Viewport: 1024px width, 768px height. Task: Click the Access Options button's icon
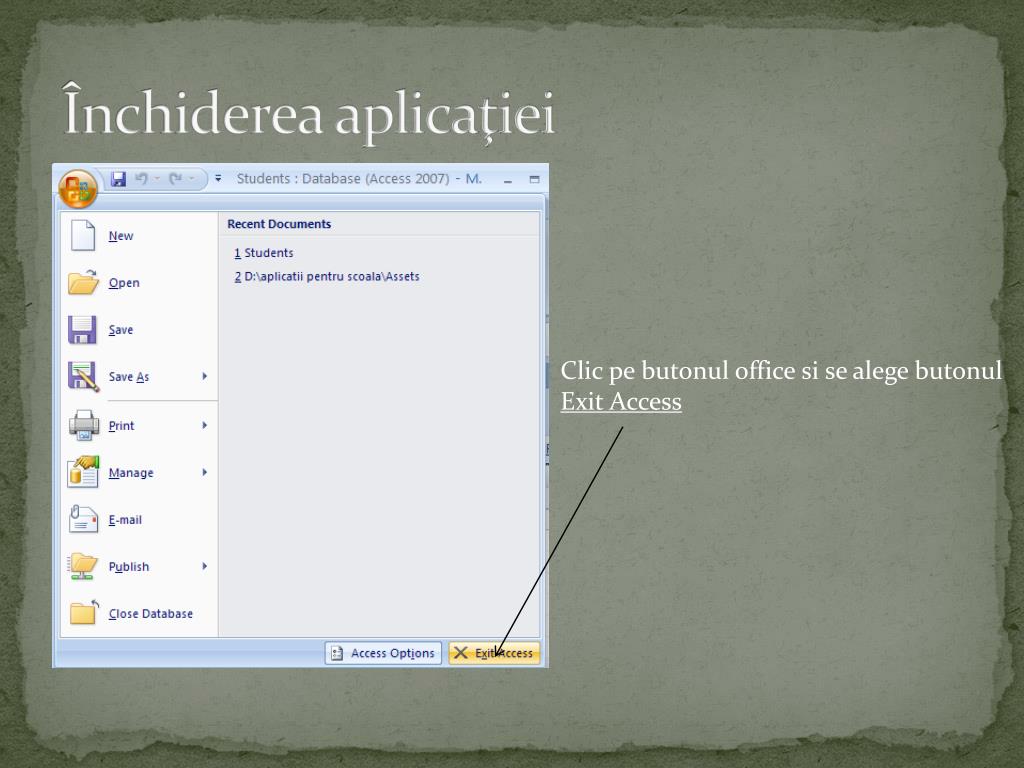337,653
